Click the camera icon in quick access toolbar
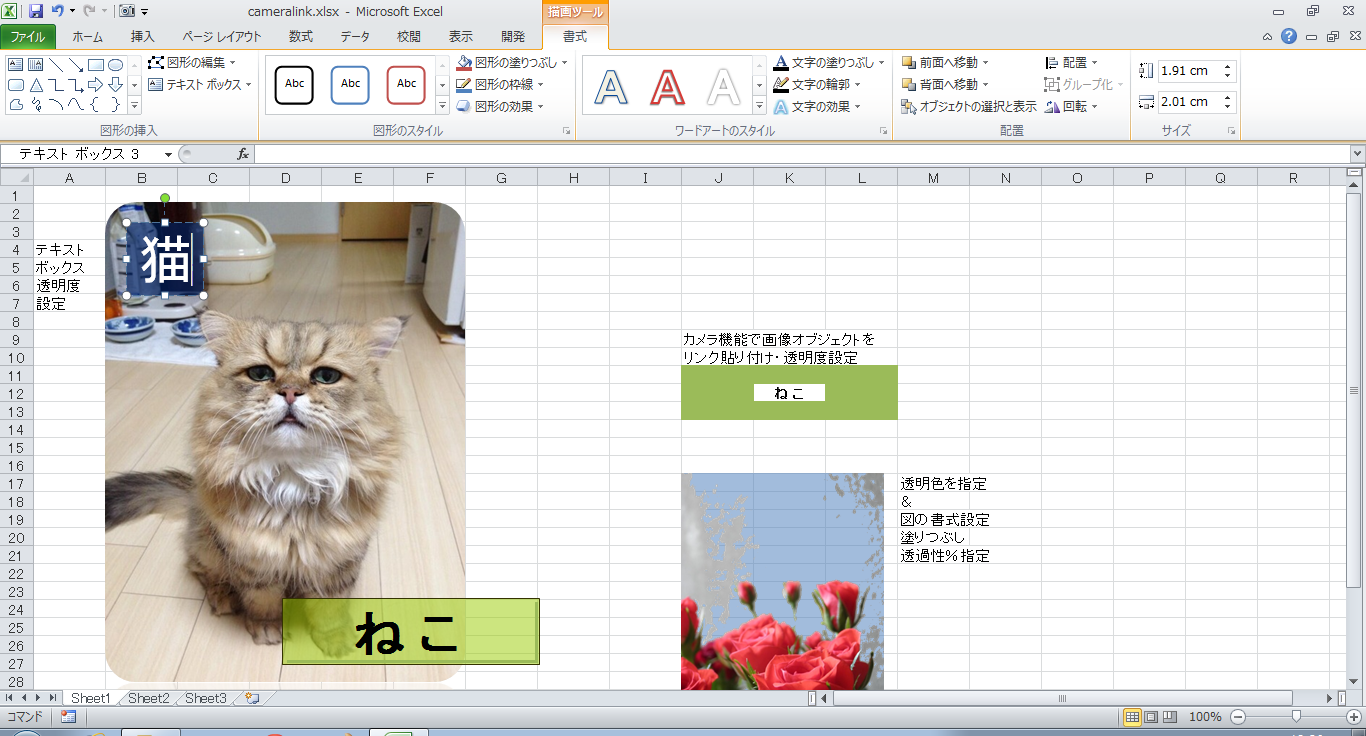This screenshot has width=1366, height=736. 128,11
